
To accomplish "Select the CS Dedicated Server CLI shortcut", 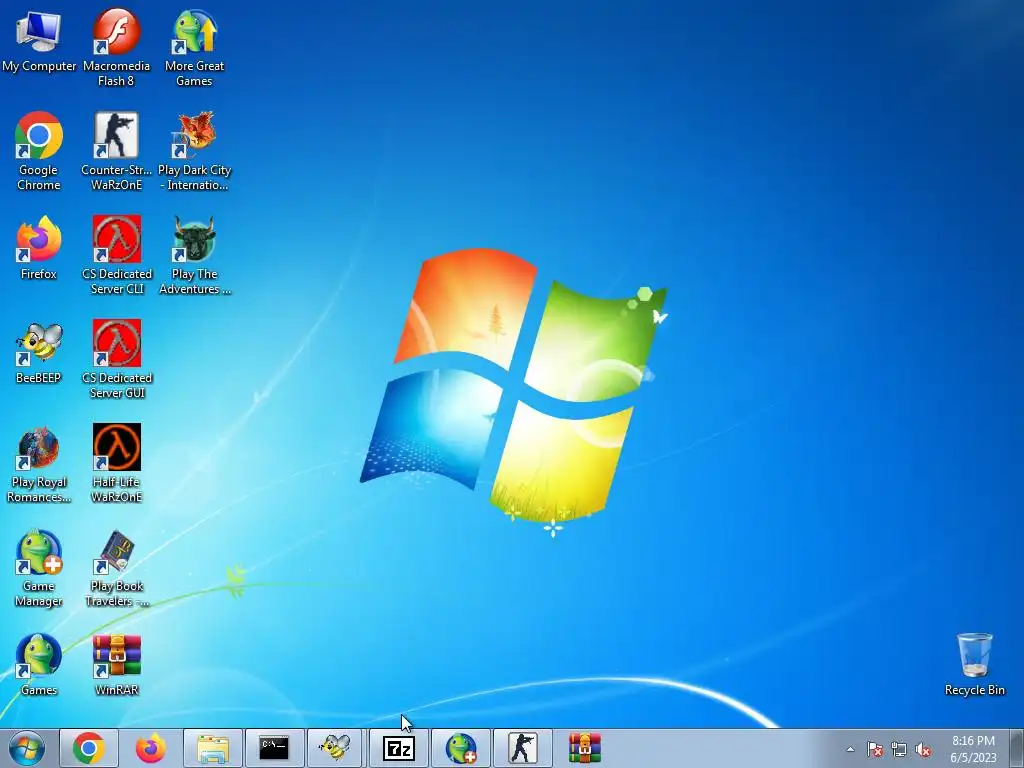I will tap(116, 255).
